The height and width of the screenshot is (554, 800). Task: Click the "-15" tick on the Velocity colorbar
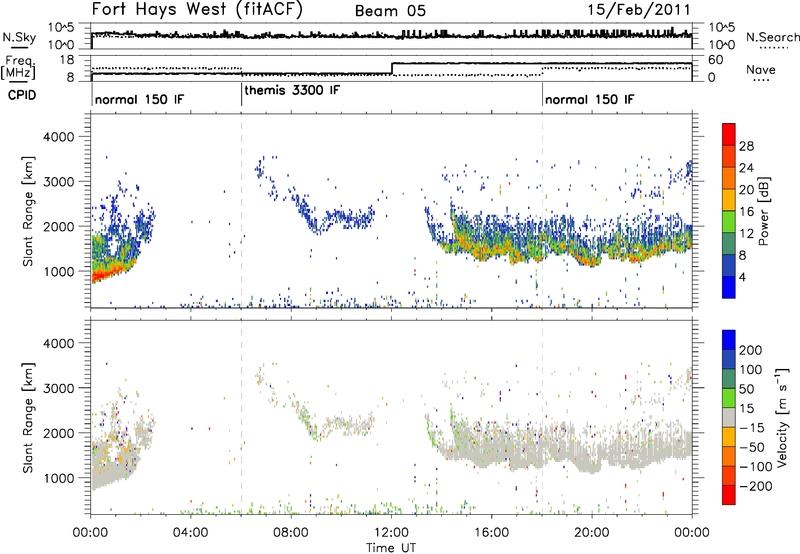click(x=752, y=428)
